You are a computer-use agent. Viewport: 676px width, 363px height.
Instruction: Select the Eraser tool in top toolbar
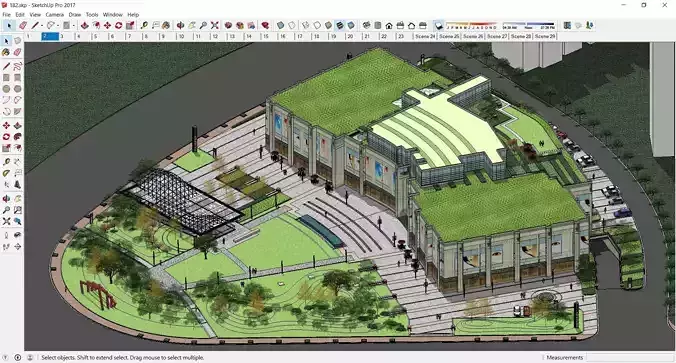[23, 26]
